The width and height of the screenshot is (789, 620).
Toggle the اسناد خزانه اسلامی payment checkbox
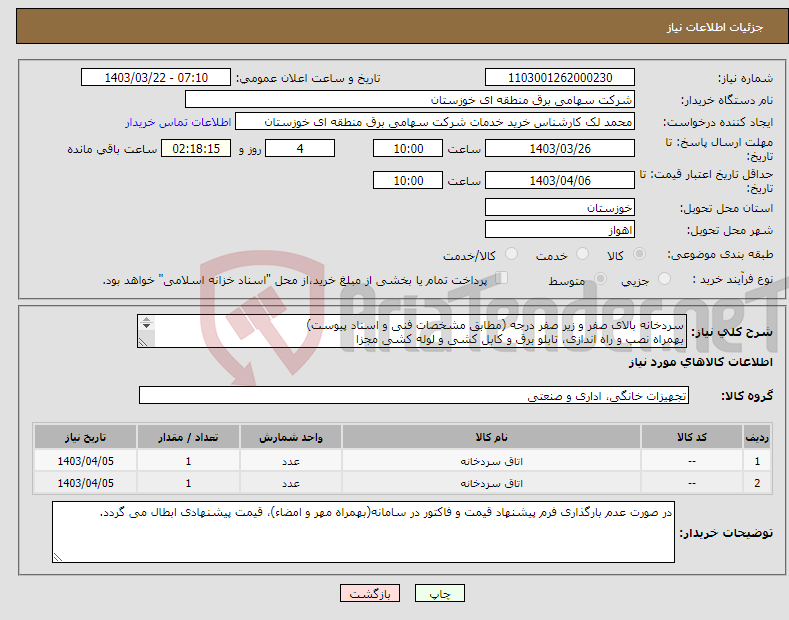point(502,277)
